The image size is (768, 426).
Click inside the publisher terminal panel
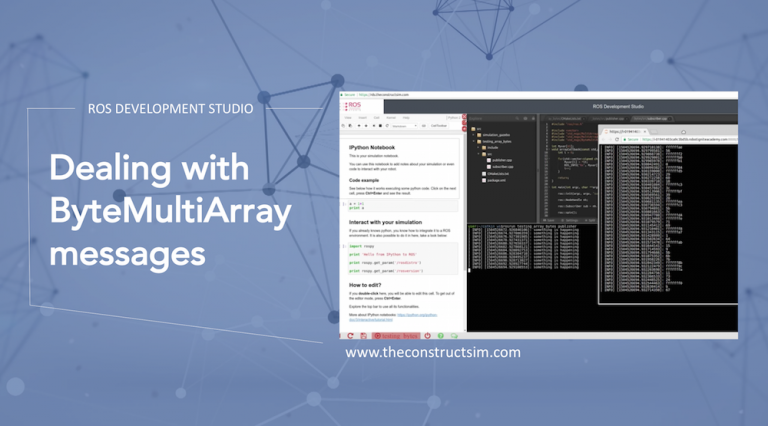pos(531,279)
